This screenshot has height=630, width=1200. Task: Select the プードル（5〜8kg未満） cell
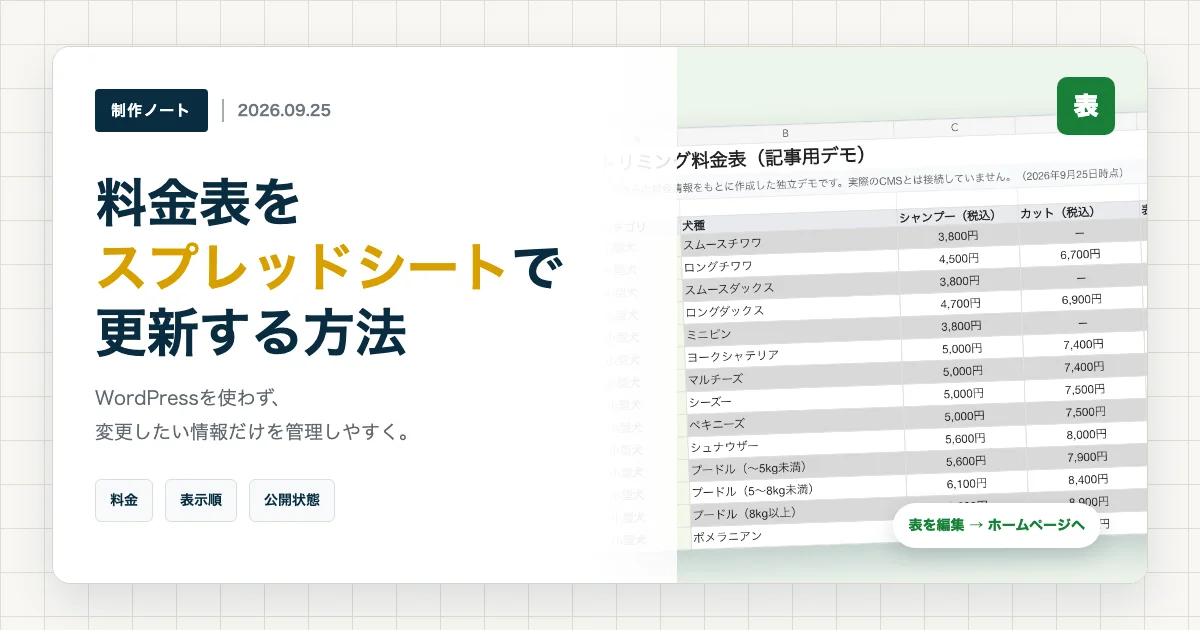coord(801,489)
